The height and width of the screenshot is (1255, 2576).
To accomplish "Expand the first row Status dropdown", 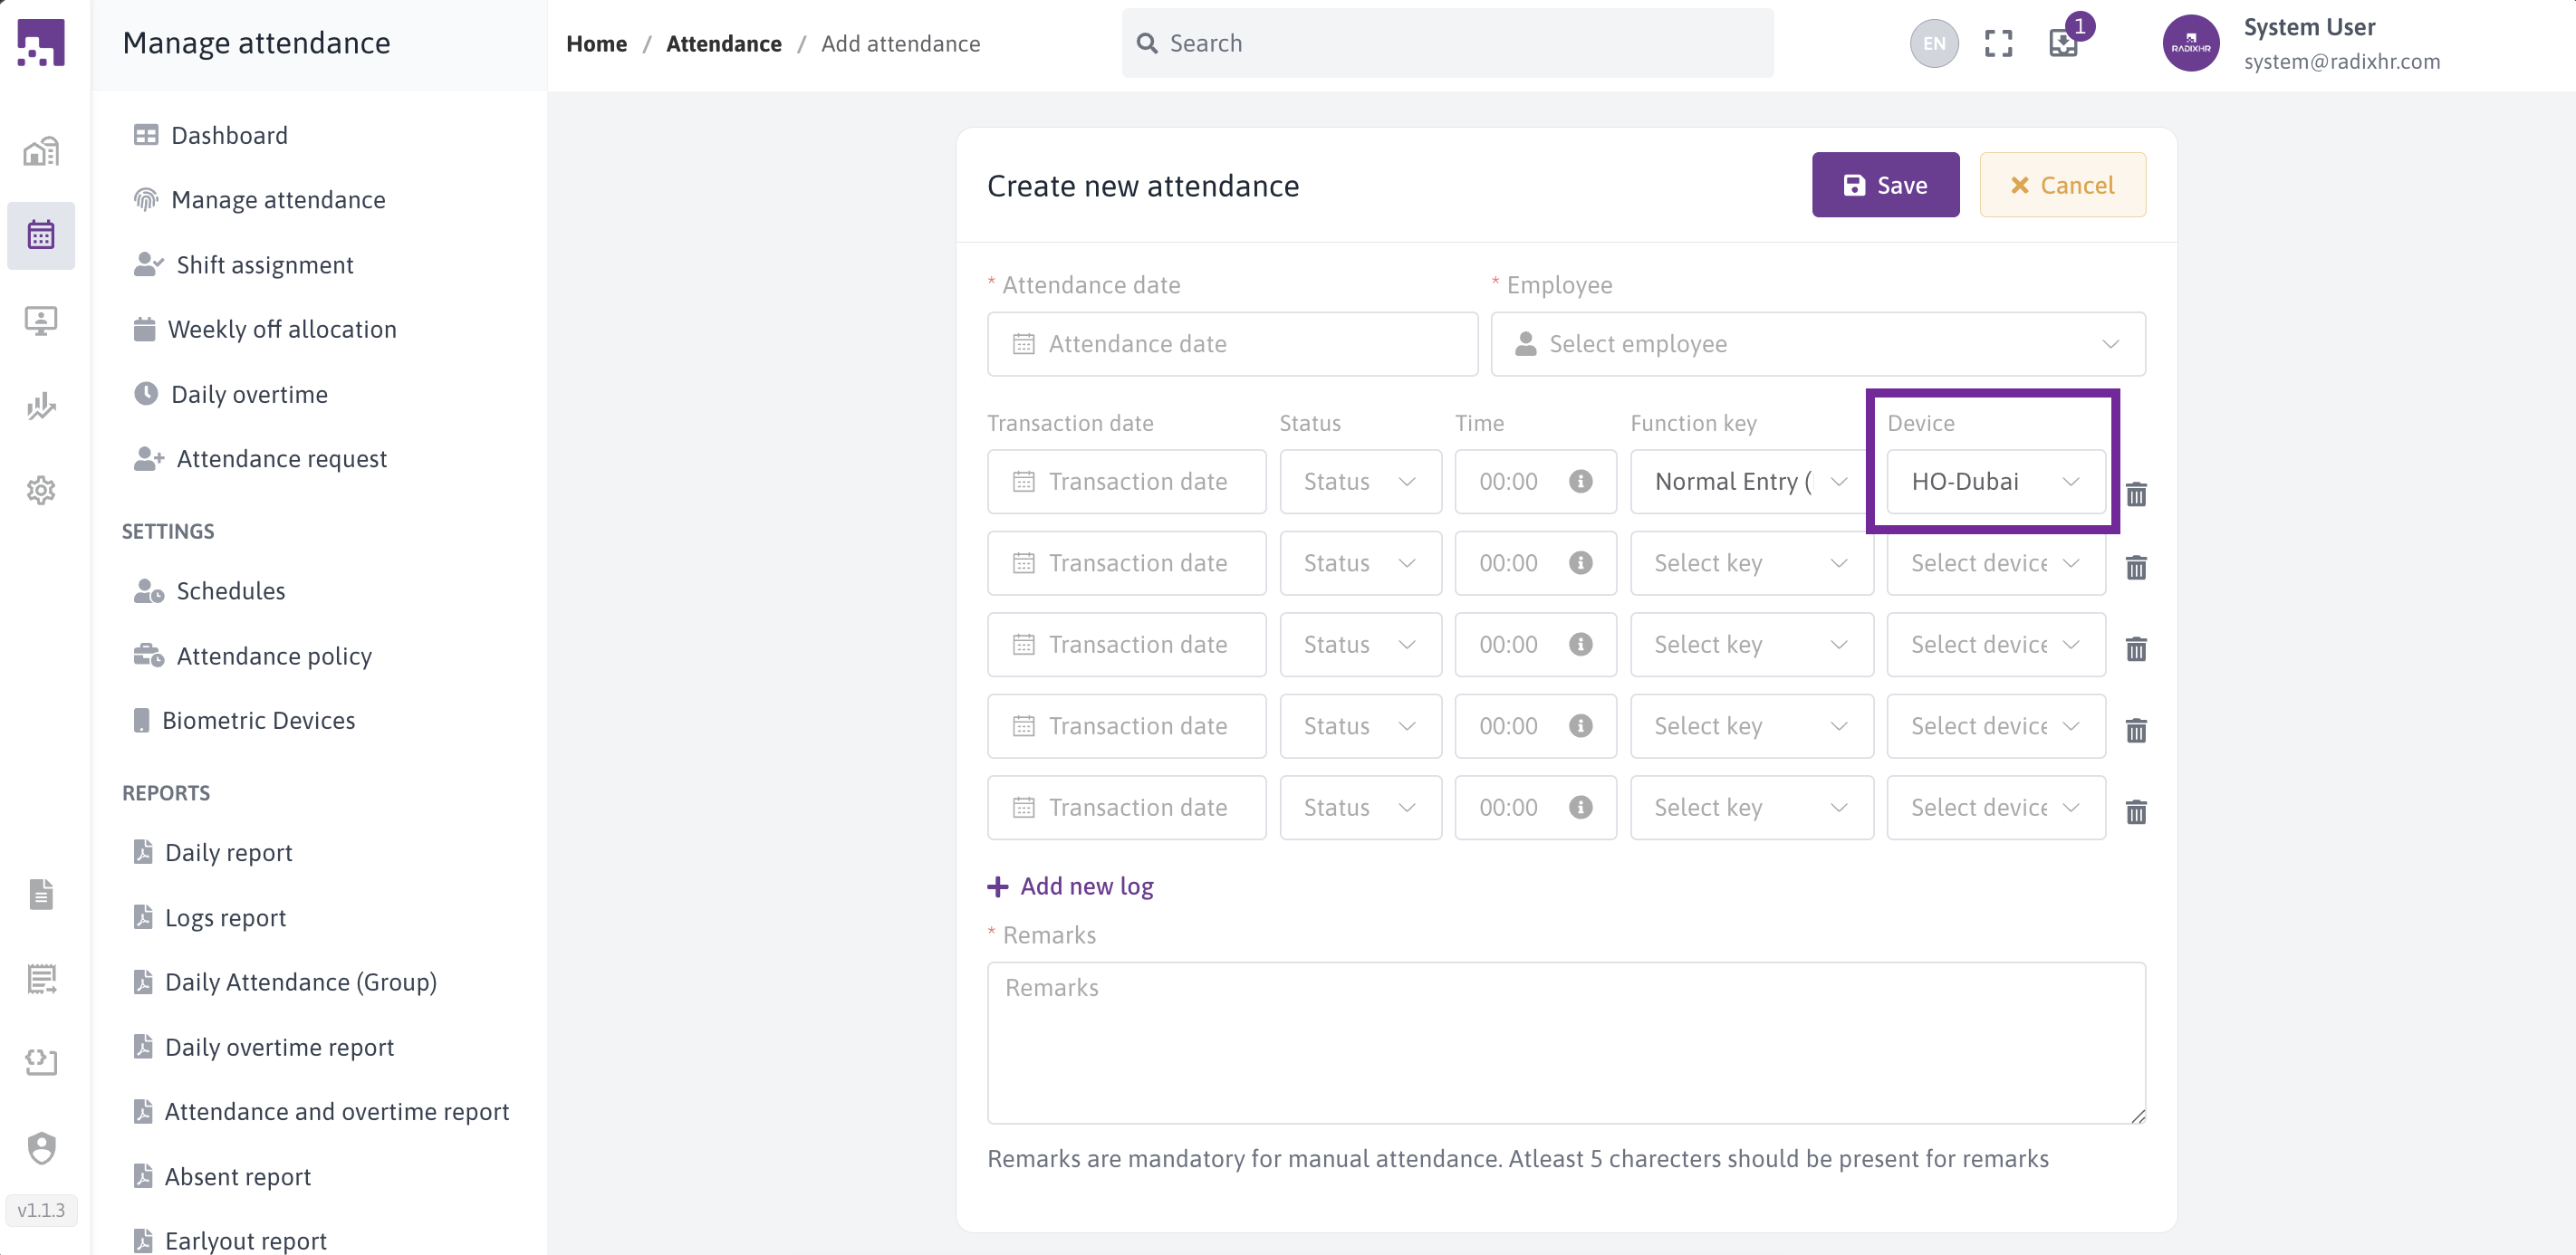I will click(x=1359, y=481).
